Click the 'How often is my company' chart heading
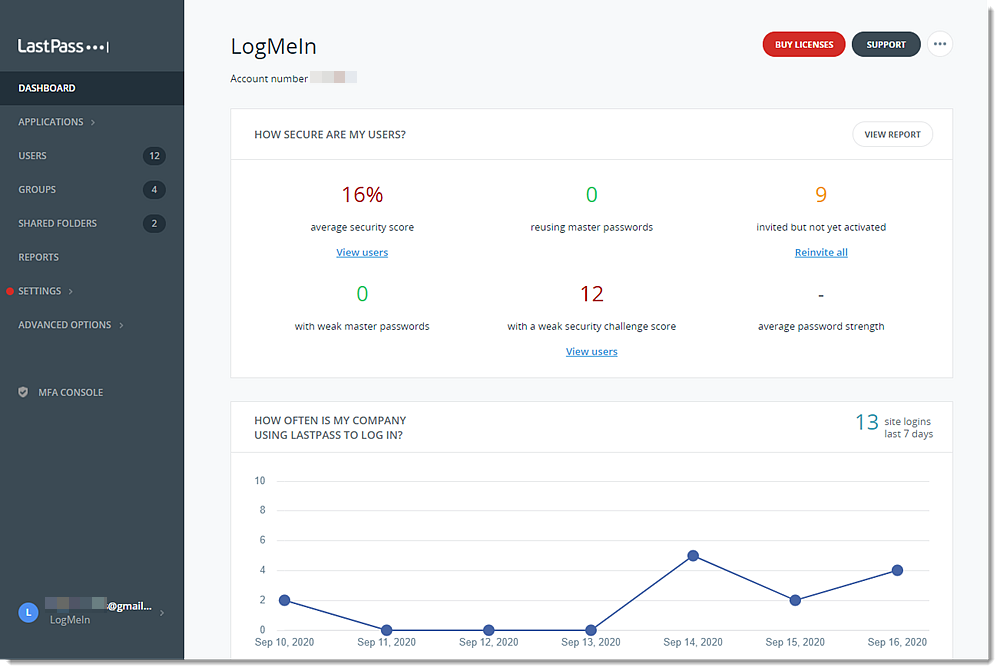The width and height of the screenshot is (1000, 671). tap(330, 428)
